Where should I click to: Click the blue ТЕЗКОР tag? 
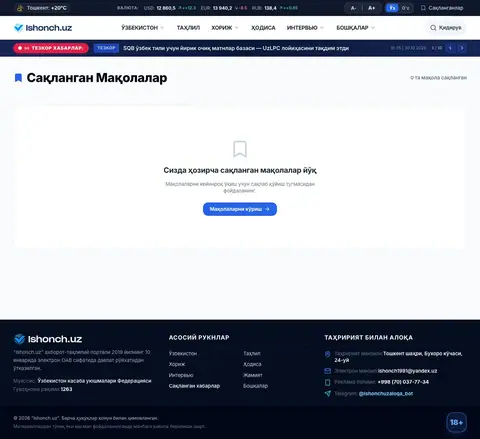coord(106,48)
